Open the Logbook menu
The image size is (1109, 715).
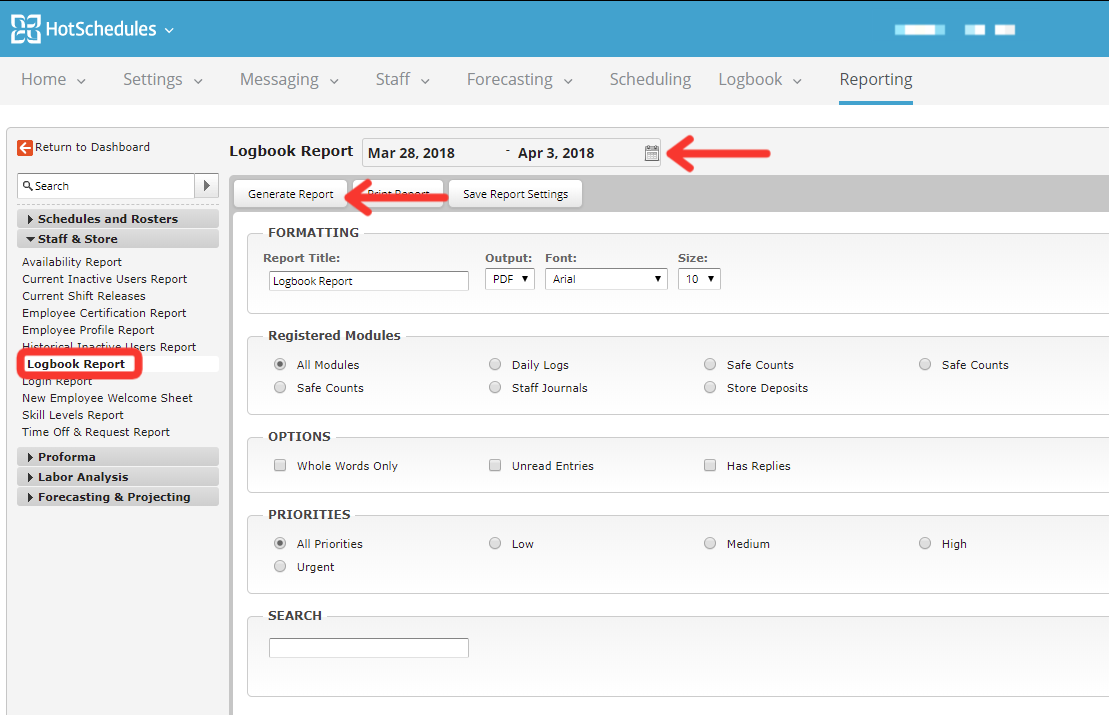[x=760, y=80]
